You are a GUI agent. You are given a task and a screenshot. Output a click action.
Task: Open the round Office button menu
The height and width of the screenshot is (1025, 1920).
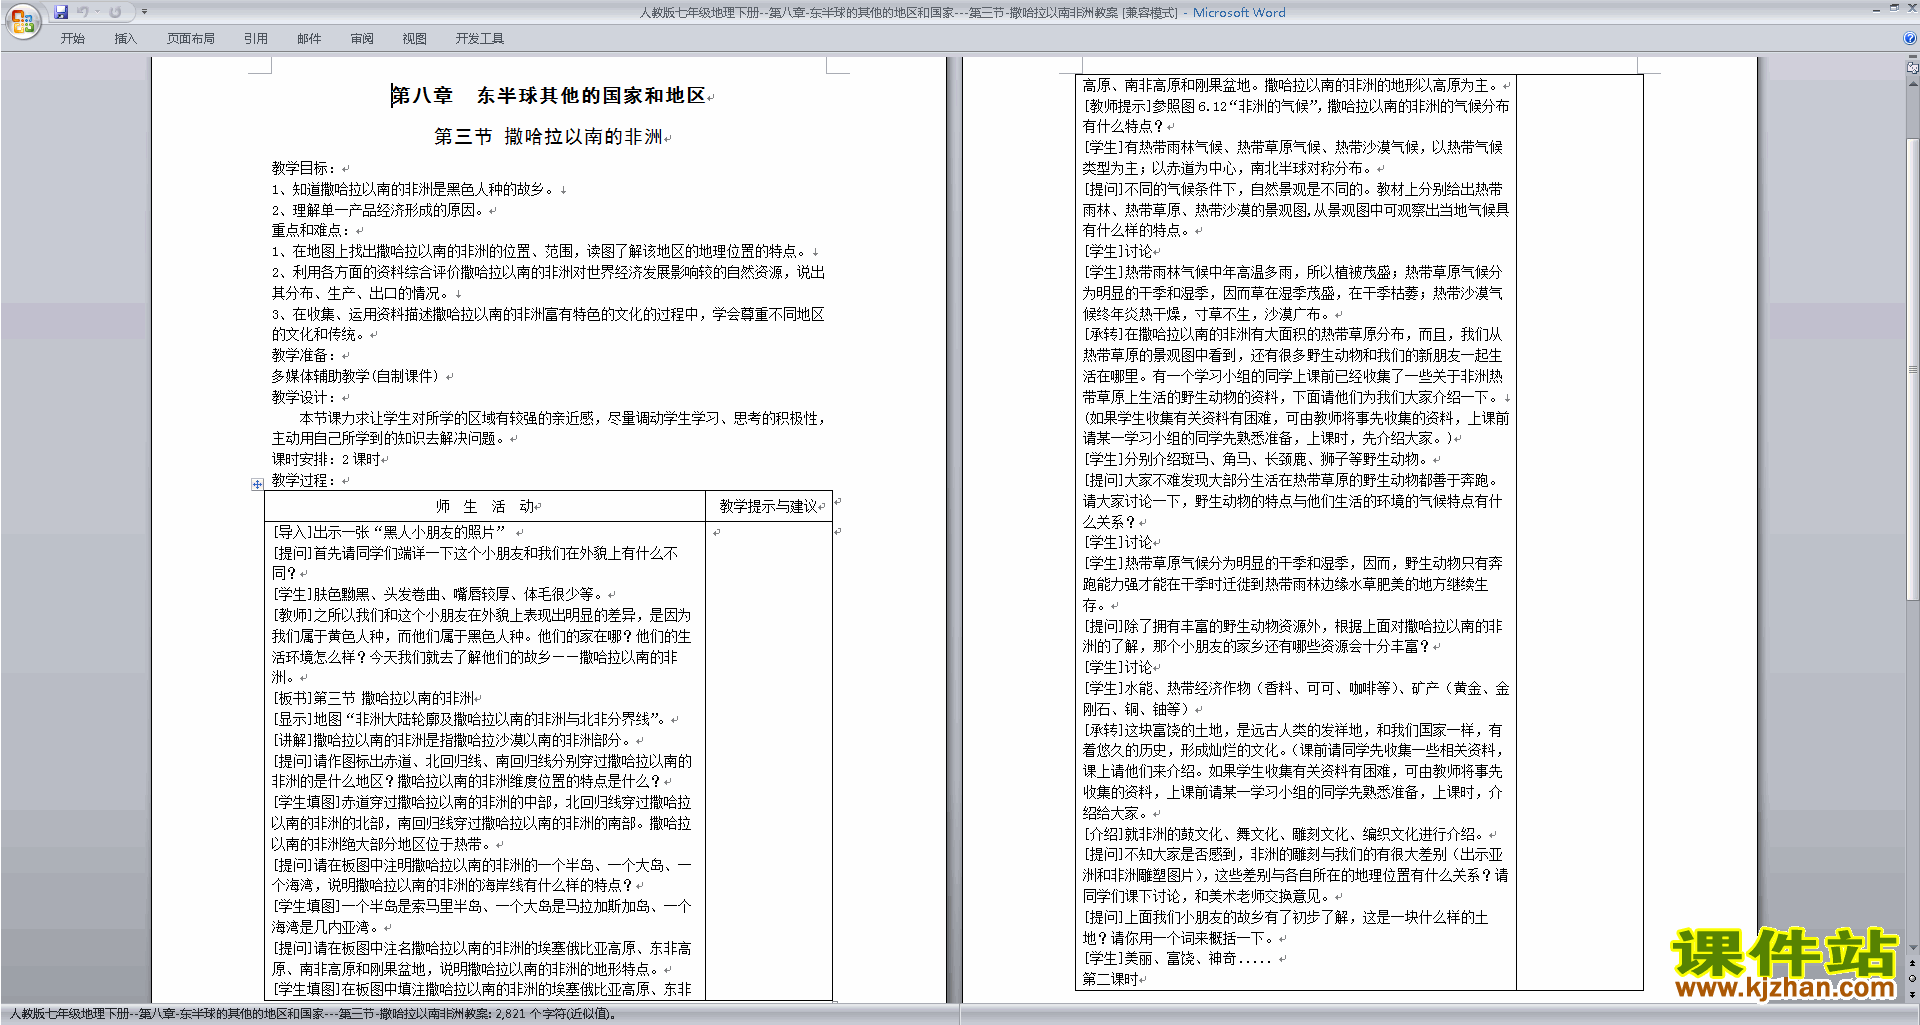click(22, 20)
